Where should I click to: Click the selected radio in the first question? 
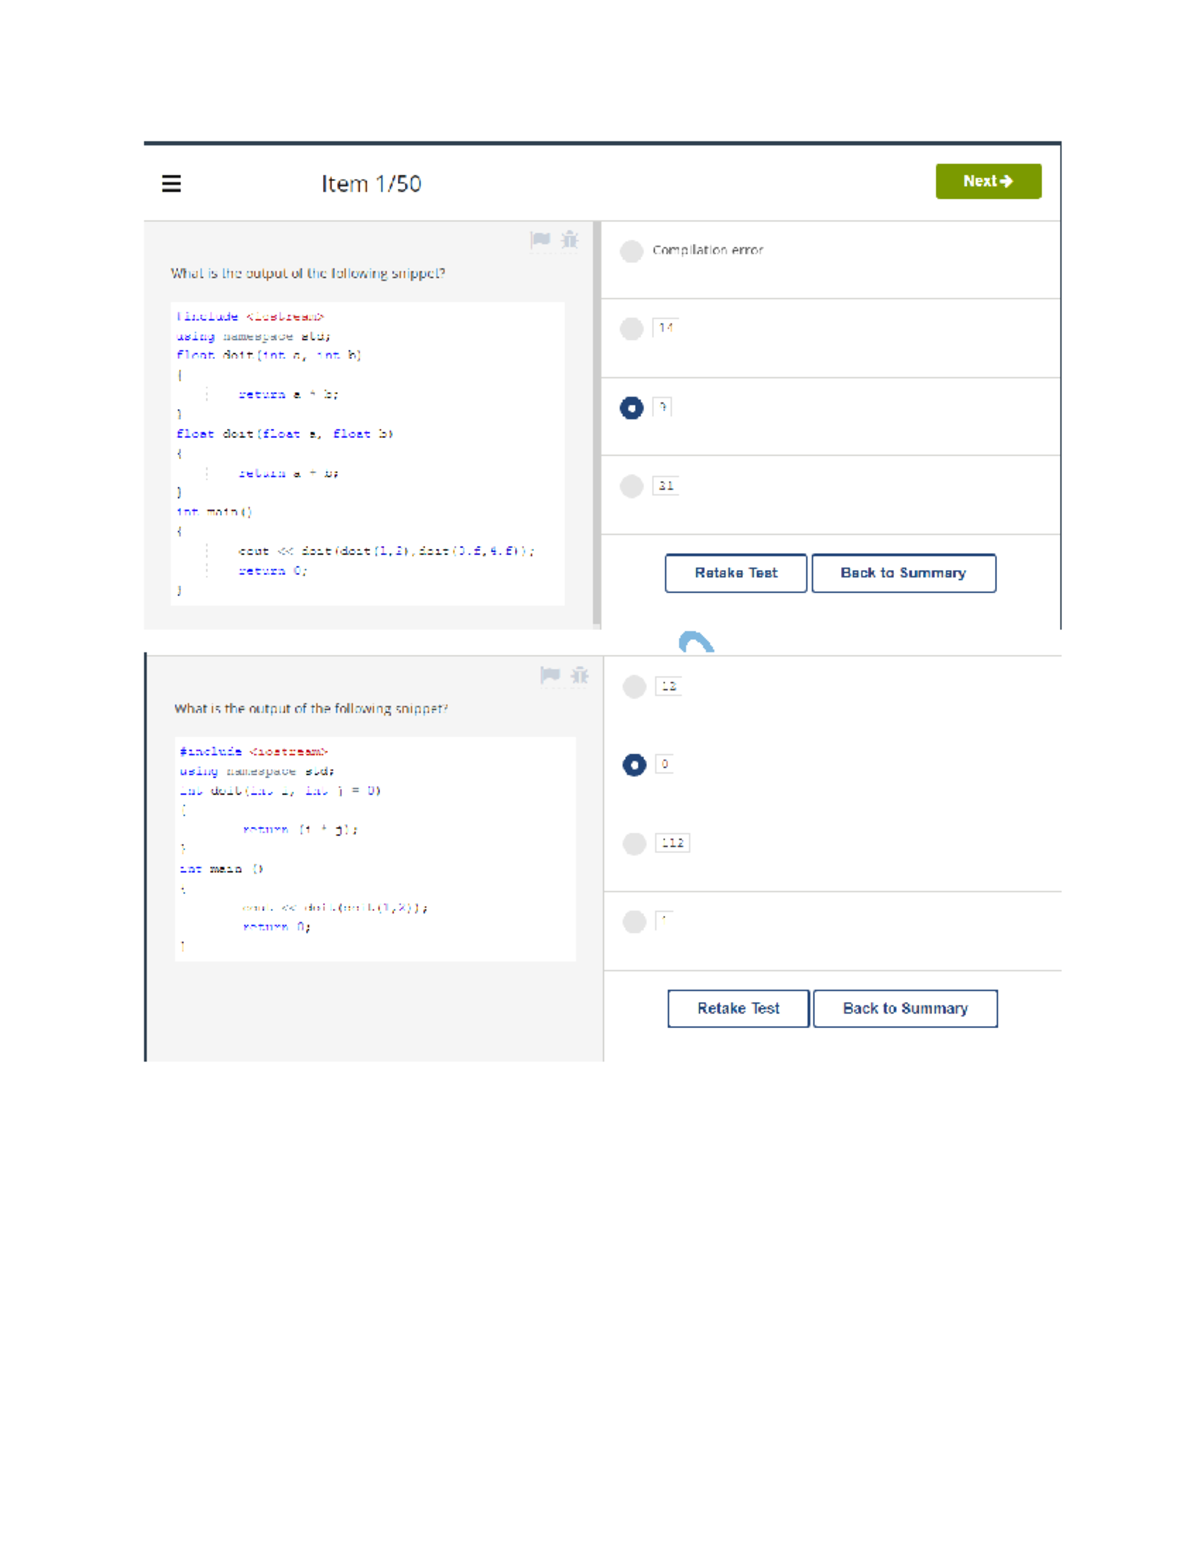(x=632, y=408)
